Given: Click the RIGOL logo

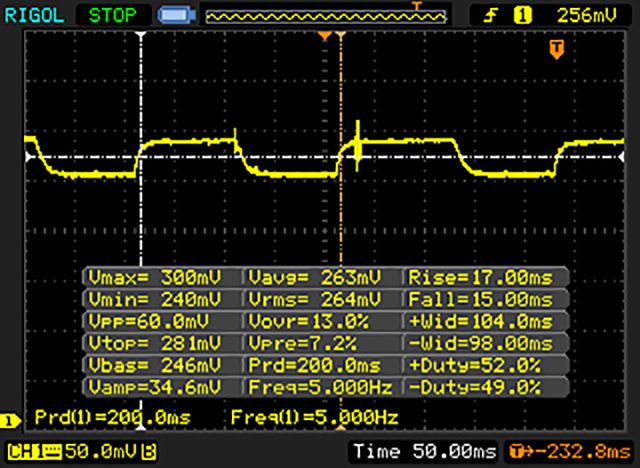Looking at the screenshot, I should (34, 16).
